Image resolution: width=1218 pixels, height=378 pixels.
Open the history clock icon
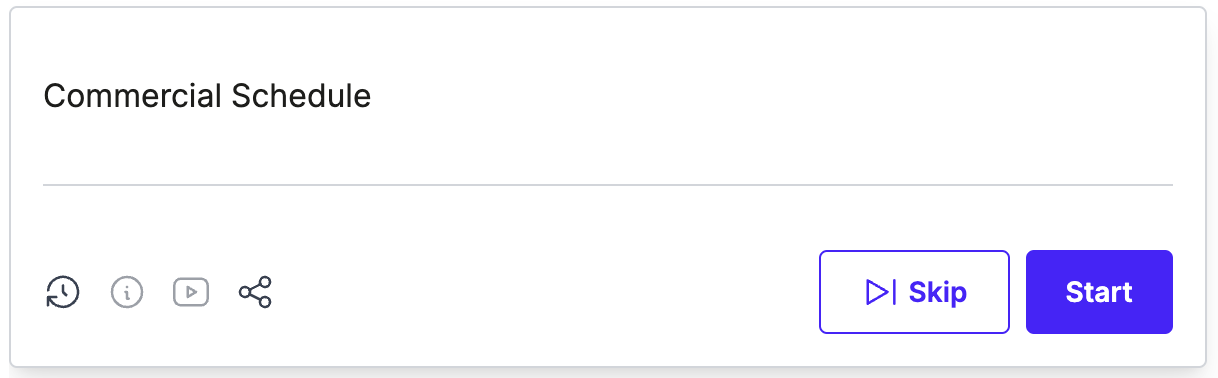click(63, 292)
